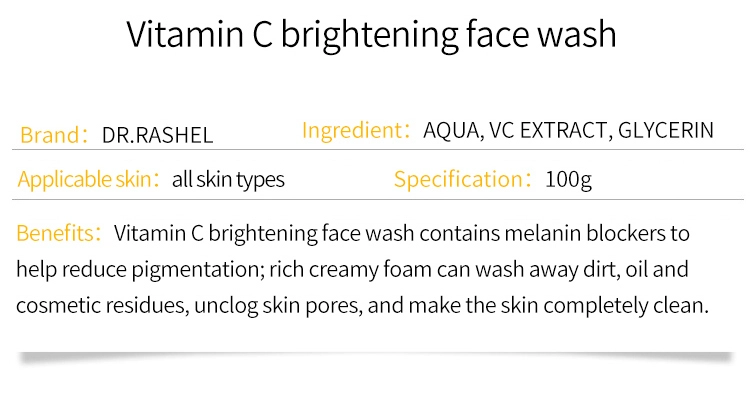The width and height of the screenshot is (750, 404).
Task: Click the orange 'Benefits' label
Action: tap(55, 235)
